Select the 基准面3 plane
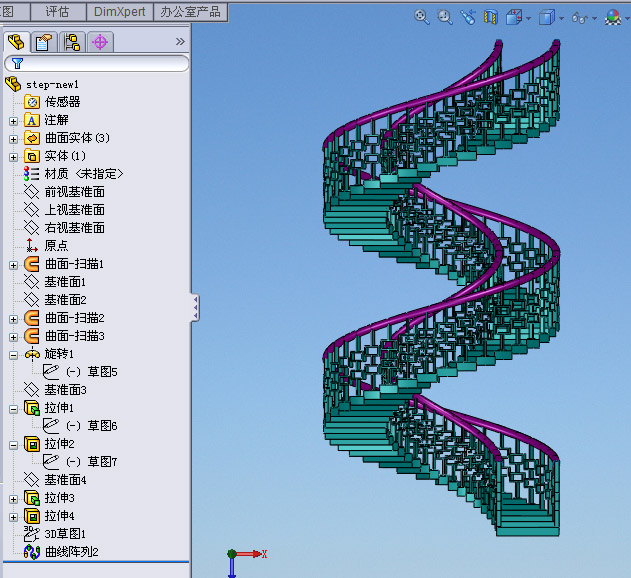This screenshot has width=631, height=578. 65,390
